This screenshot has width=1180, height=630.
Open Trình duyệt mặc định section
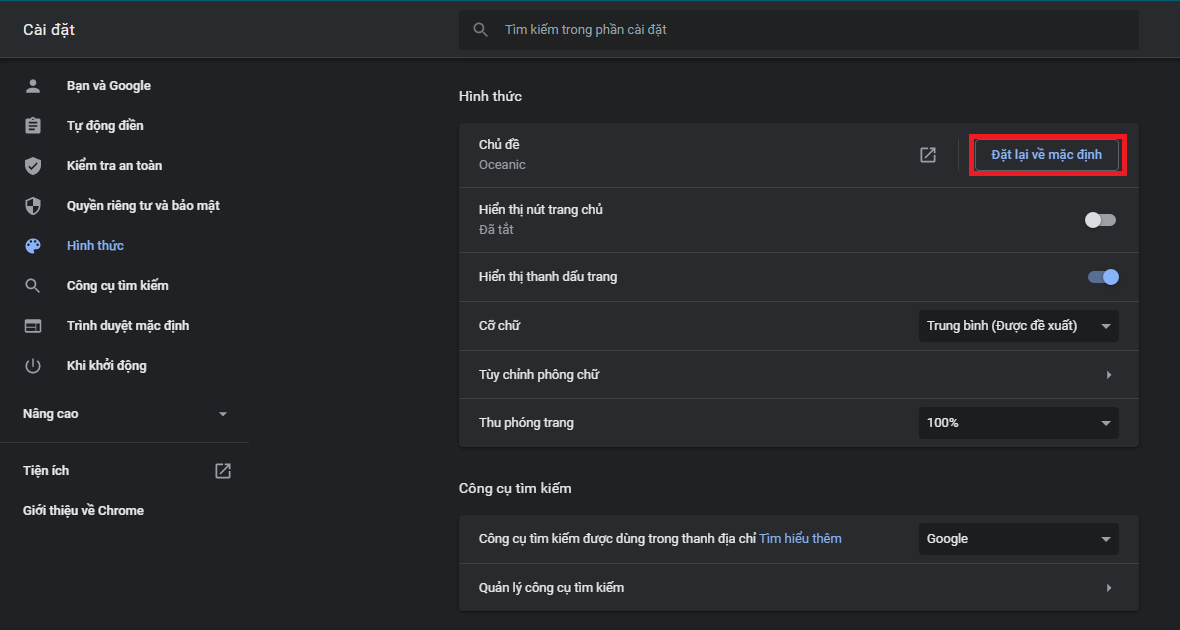(128, 326)
